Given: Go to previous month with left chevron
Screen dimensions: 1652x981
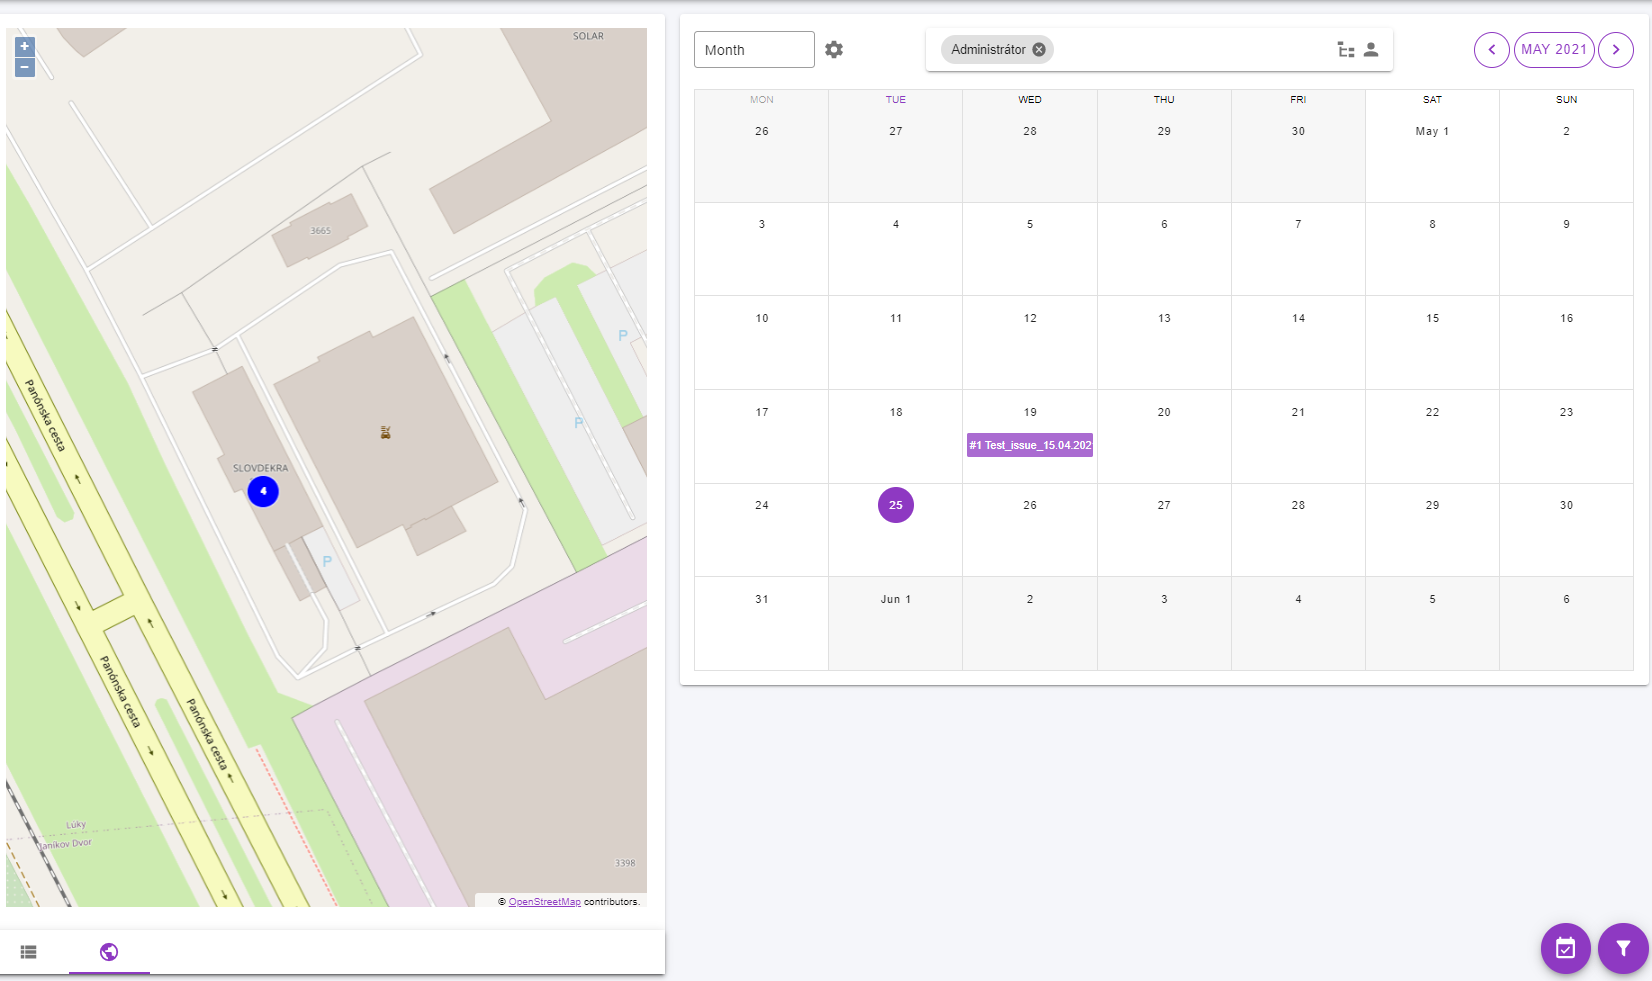Looking at the screenshot, I should (x=1491, y=50).
